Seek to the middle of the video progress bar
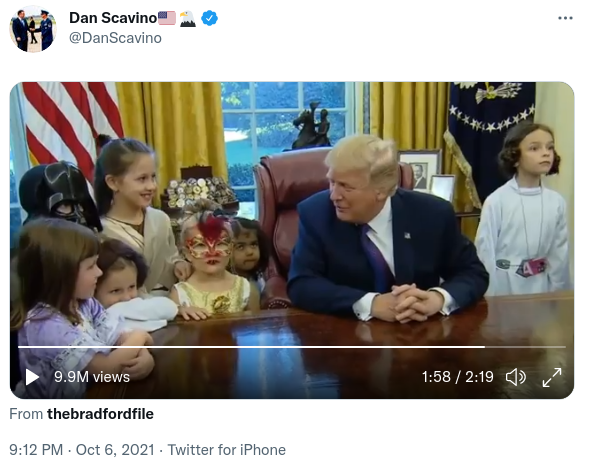Image resolution: width=590 pixels, height=459 pixels. tap(292, 347)
